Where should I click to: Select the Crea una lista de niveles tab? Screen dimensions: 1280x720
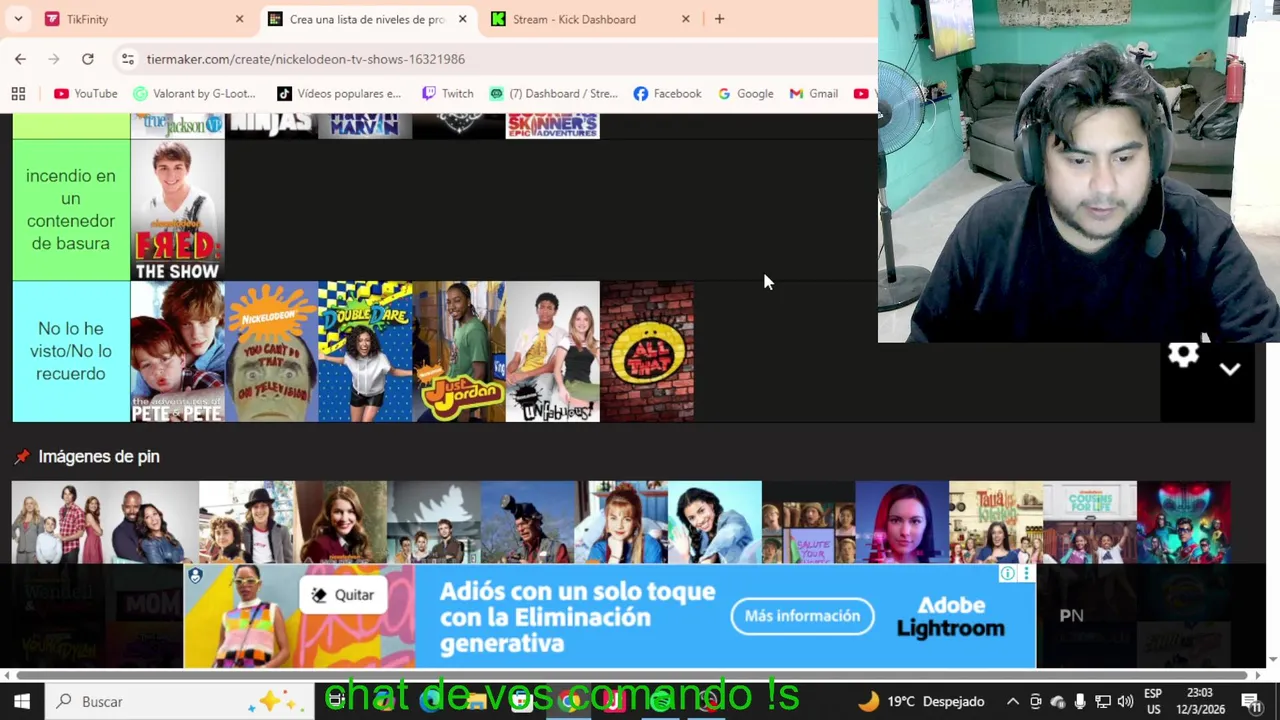coord(367,19)
